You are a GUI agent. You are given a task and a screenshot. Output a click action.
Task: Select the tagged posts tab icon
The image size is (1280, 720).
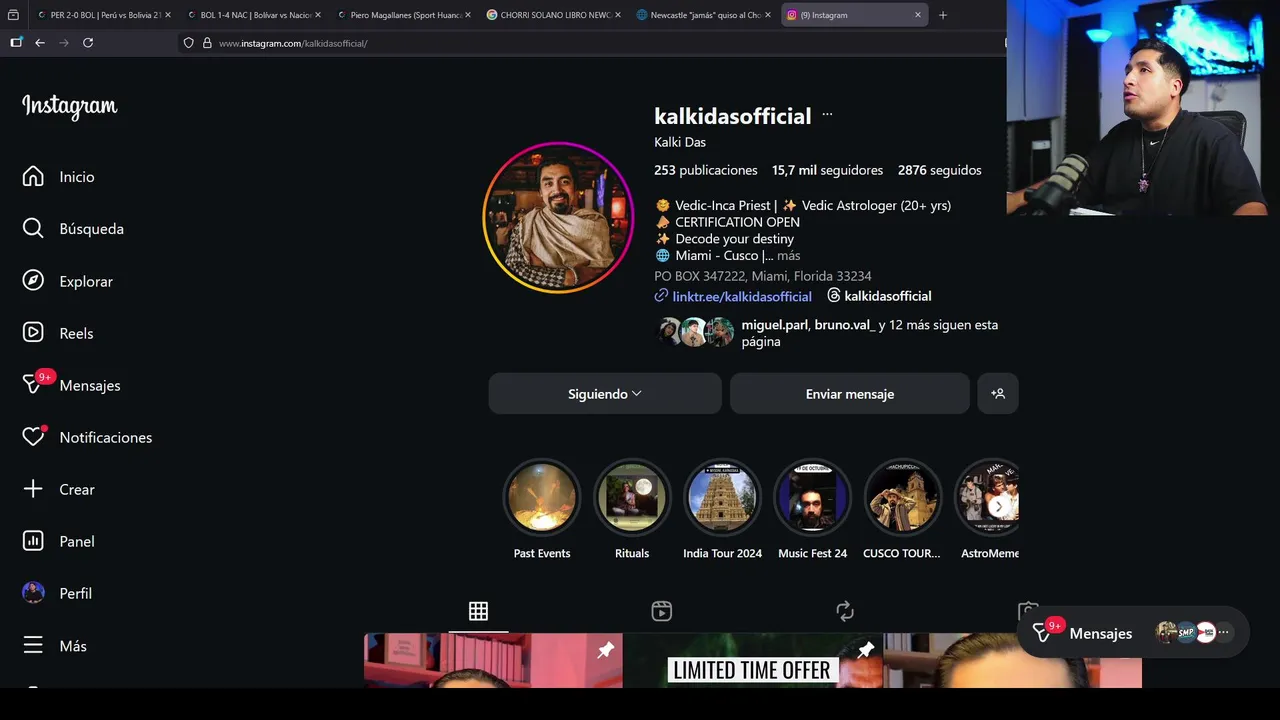tap(1028, 611)
